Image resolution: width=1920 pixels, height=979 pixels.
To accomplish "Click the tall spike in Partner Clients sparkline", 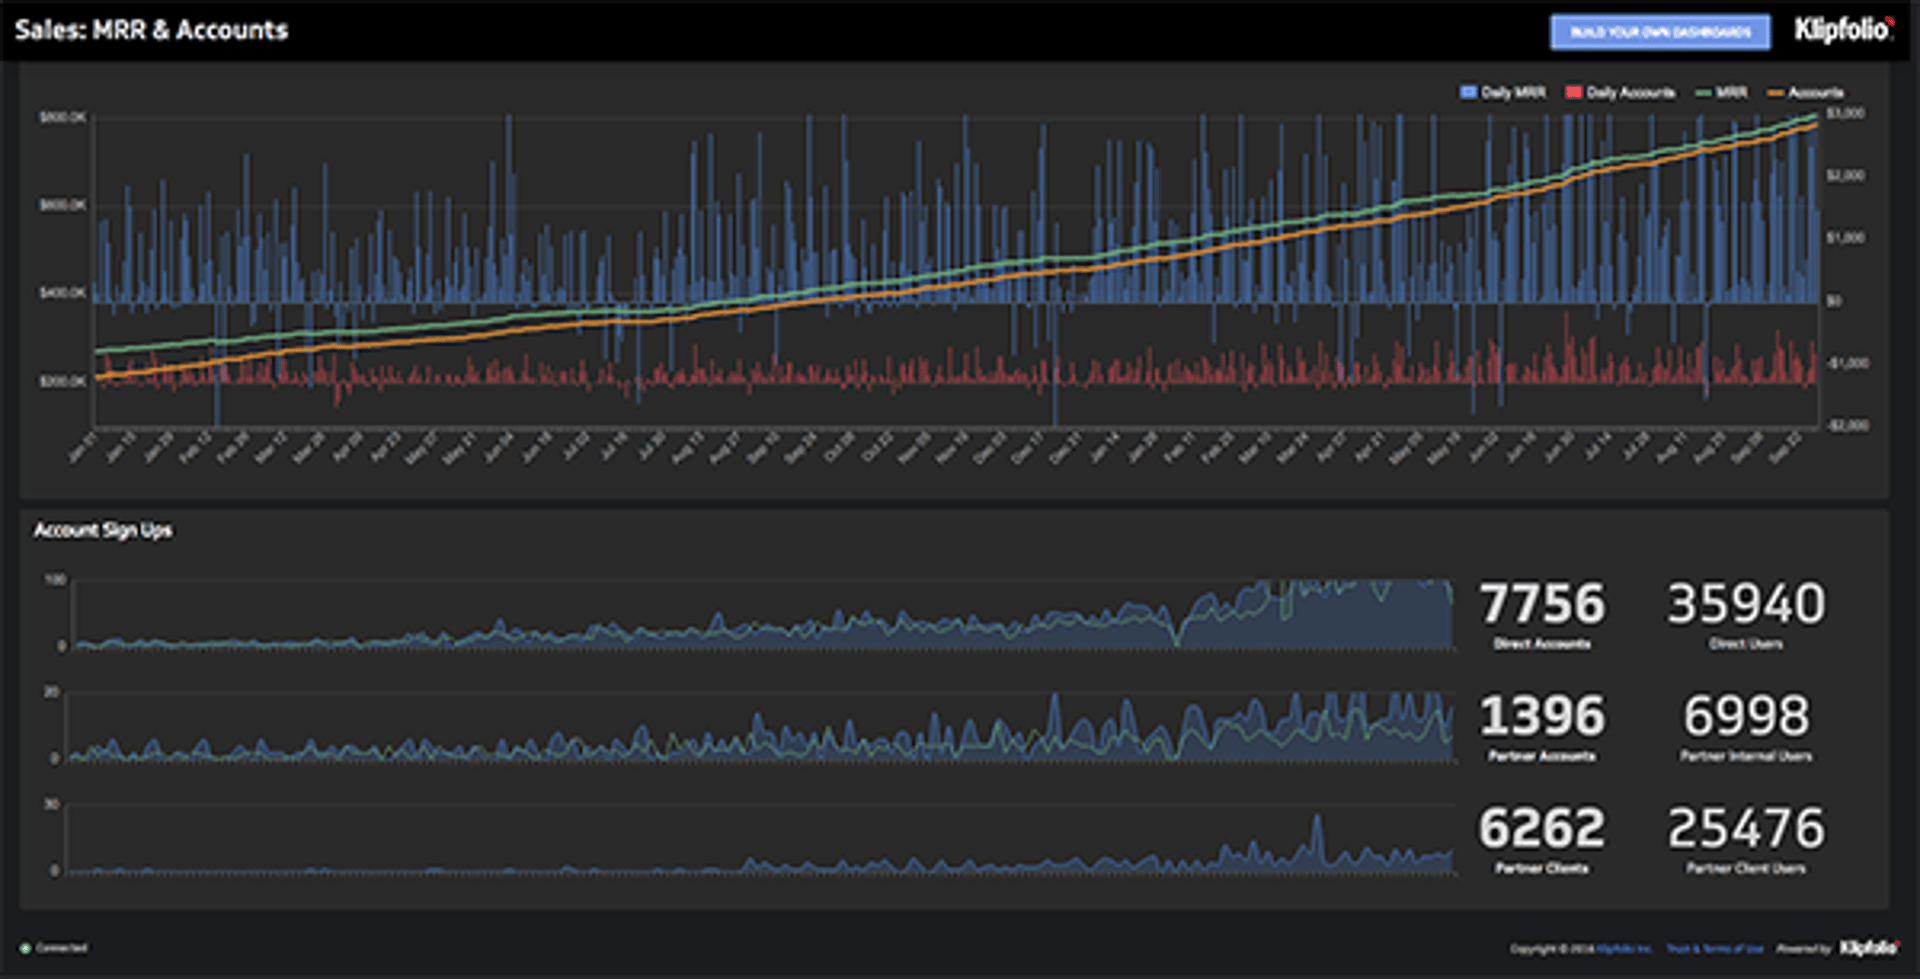I will pyautogui.click(x=1317, y=830).
